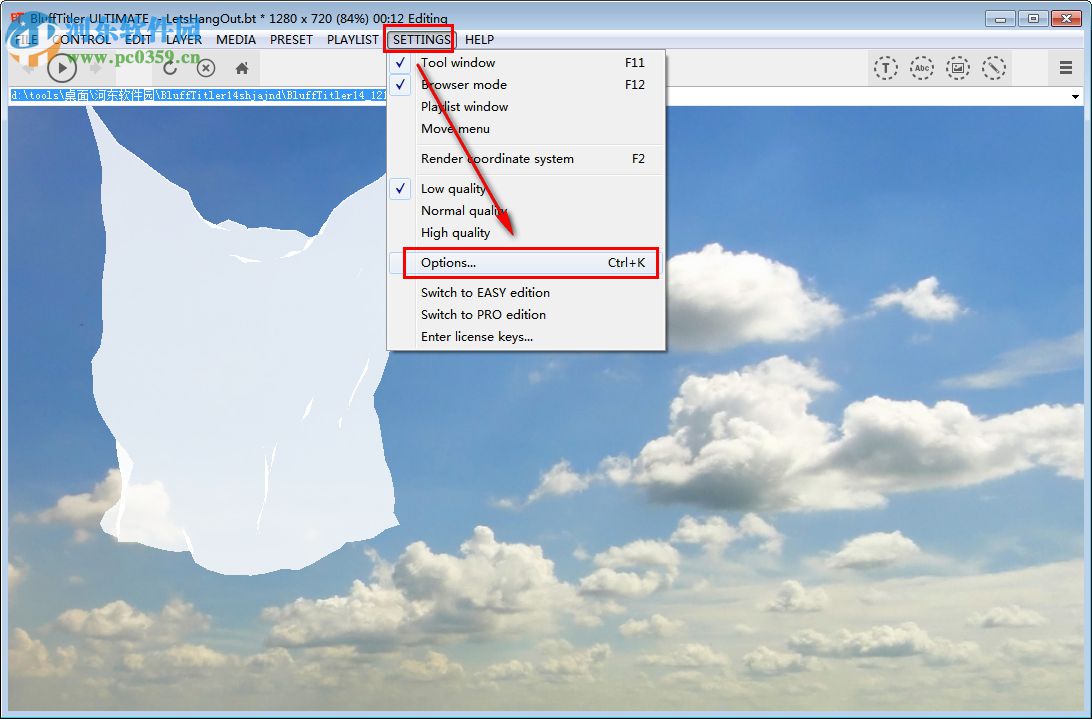Click the dashed-circle Abc tool icon
Image resolution: width=1092 pixels, height=719 pixels.
(x=921, y=68)
